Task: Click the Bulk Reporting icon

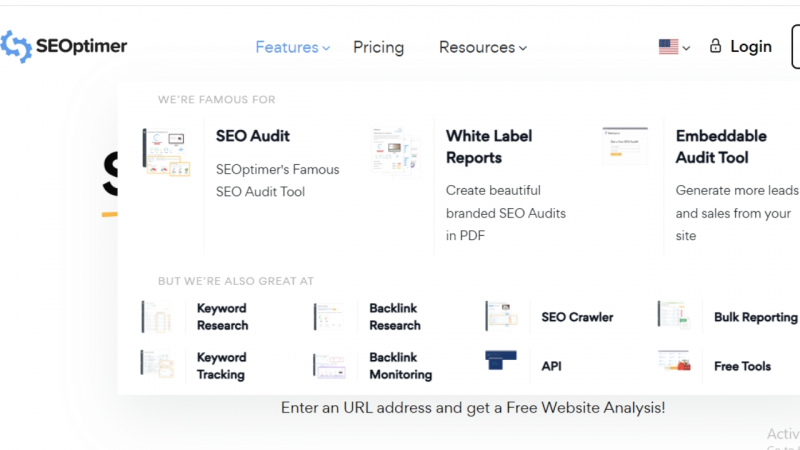Action: coord(674,314)
